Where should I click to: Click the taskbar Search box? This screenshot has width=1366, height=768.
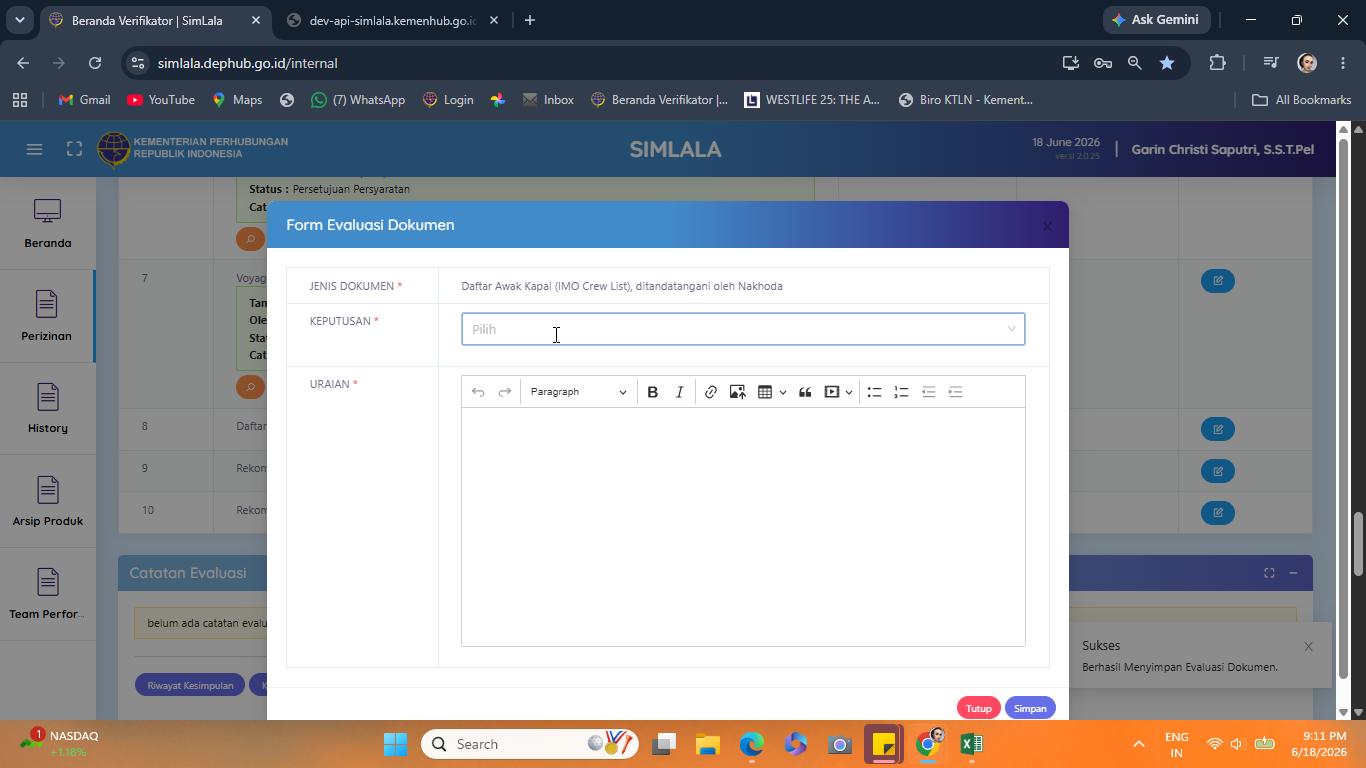[529, 744]
